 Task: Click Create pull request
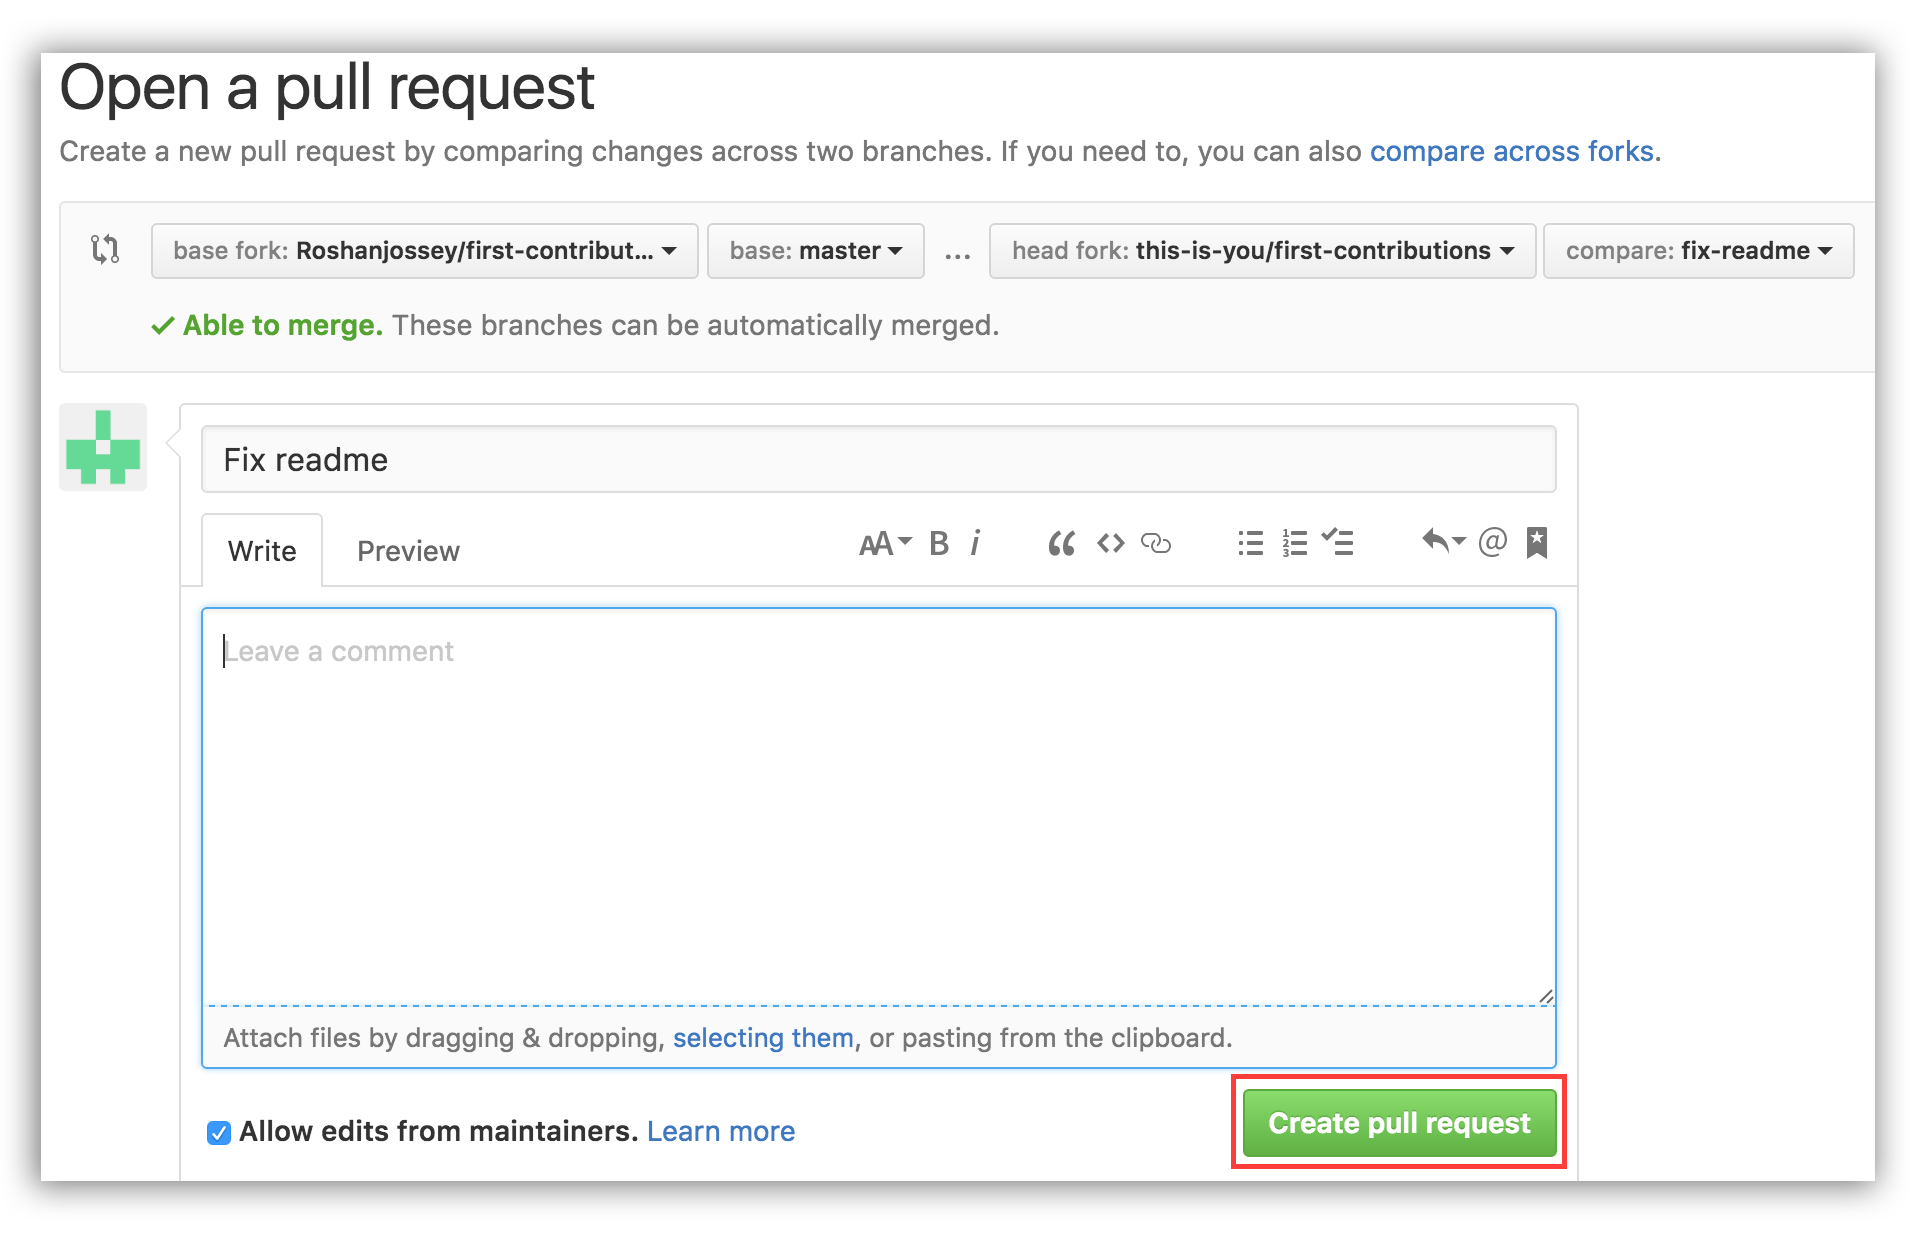1398,1122
